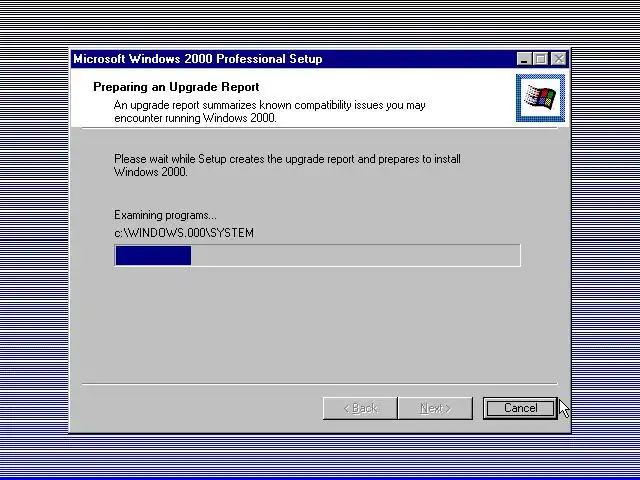The image size is (640, 480).
Task: Click the grayed-out maximize button
Action: pyautogui.click(x=541, y=59)
